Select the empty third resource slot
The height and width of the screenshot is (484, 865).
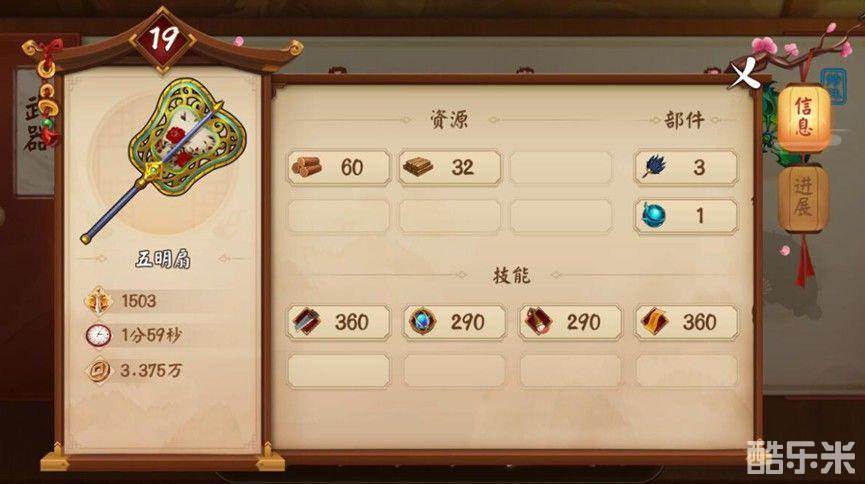tap(561, 167)
